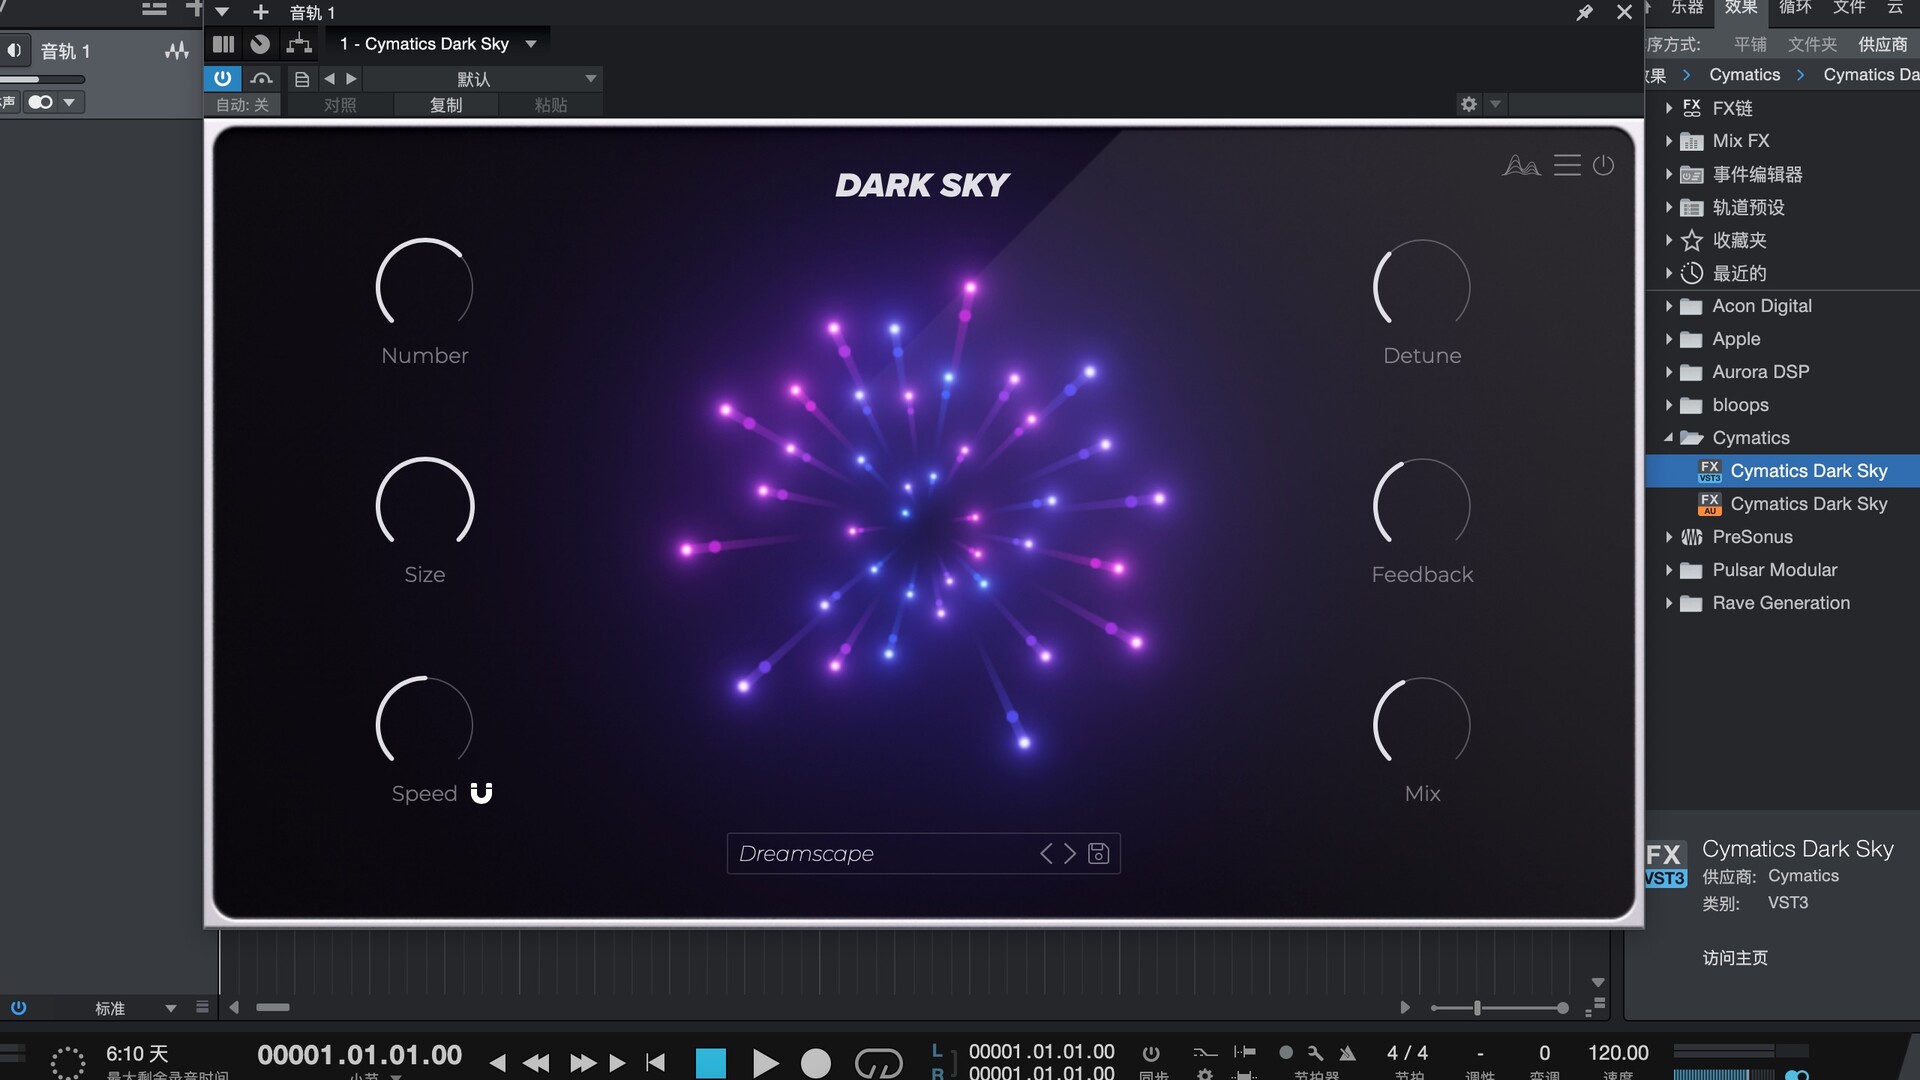Load previous preset in plugin header
The height and width of the screenshot is (1080, 1920).
click(329, 78)
